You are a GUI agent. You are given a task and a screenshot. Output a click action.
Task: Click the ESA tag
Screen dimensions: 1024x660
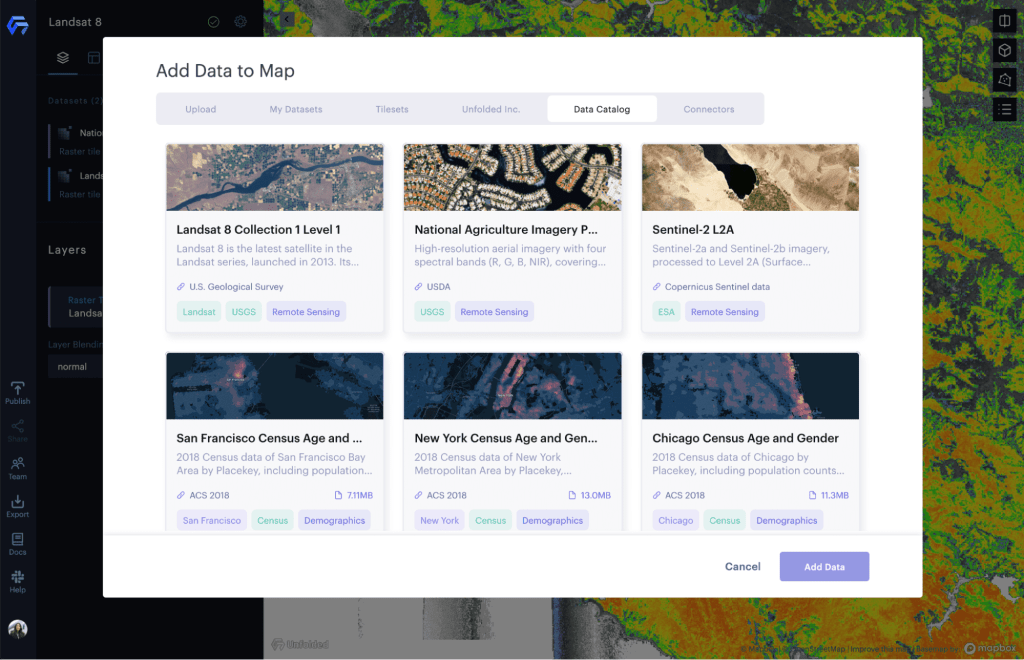click(x=666, y=312)
